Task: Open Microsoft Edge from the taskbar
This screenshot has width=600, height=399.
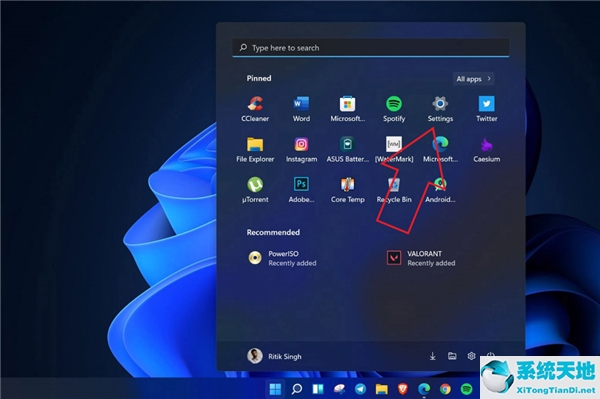Action: [x=424, y=389]
